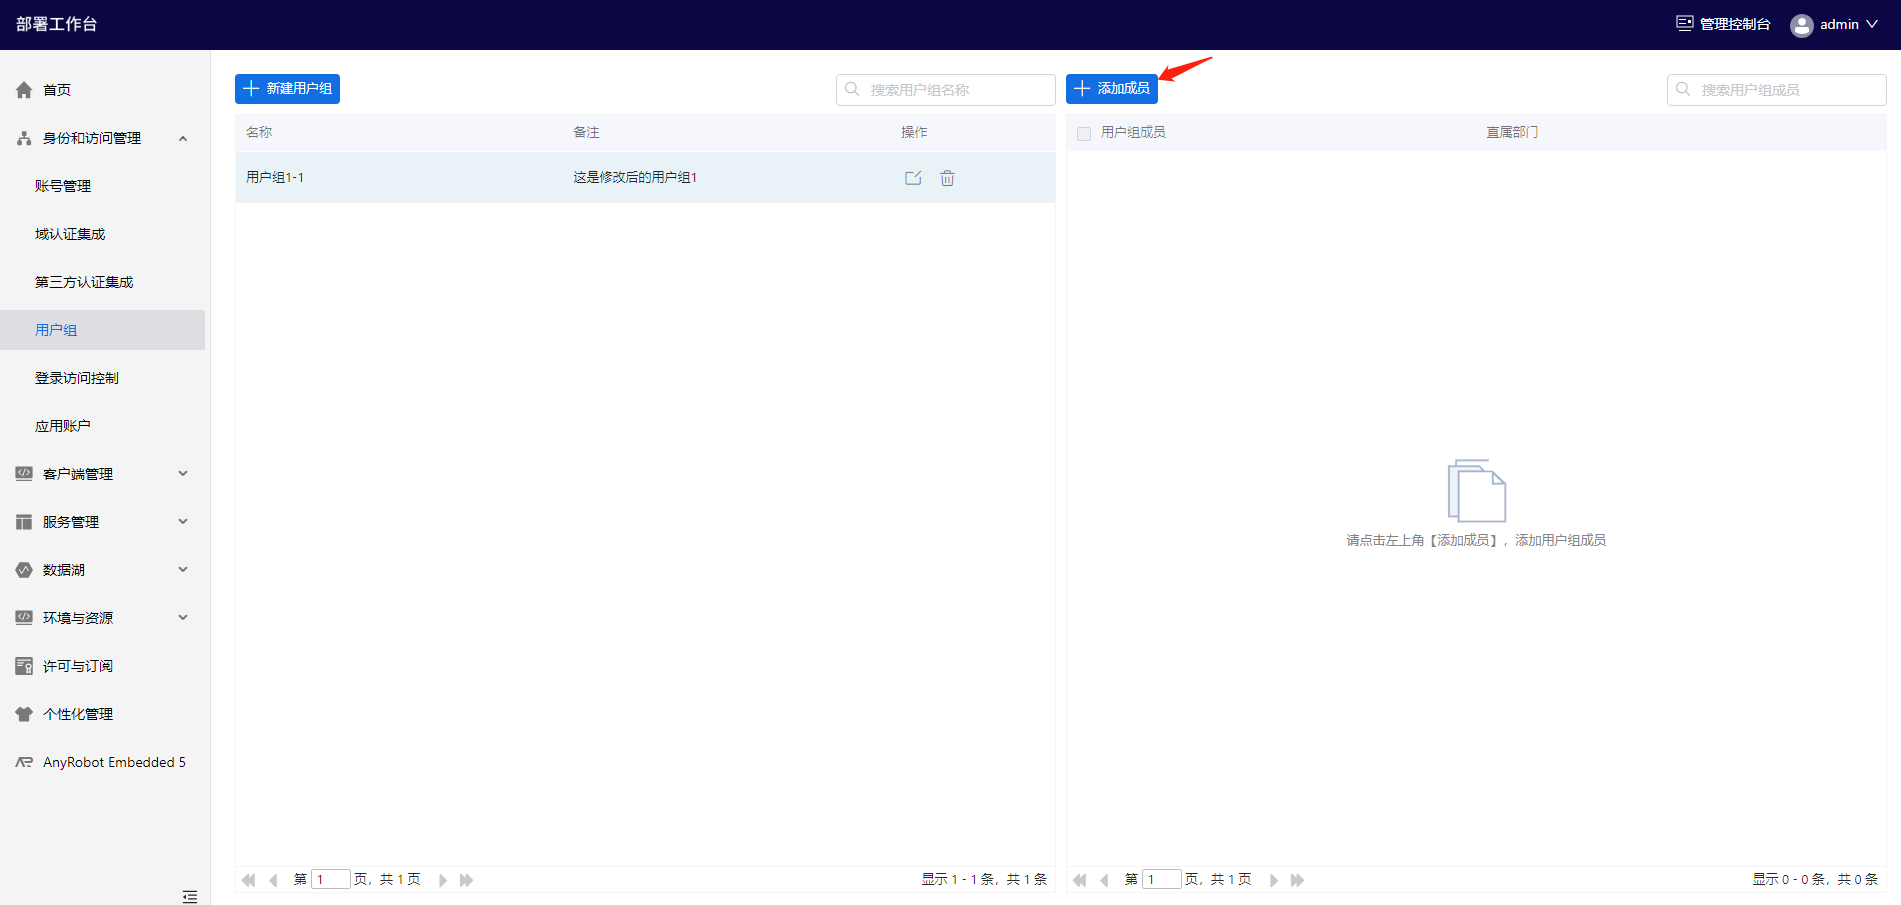The height and width of the screenshot is (905, 1901).
Task: Collapse 身份和访问管理 menu section
Action: click(183, 138)
